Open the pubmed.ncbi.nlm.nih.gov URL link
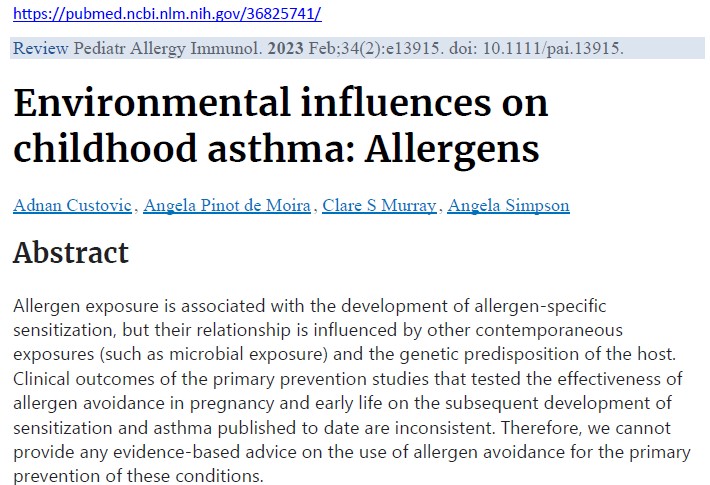The image size is (710, 485). click(167, 13)
